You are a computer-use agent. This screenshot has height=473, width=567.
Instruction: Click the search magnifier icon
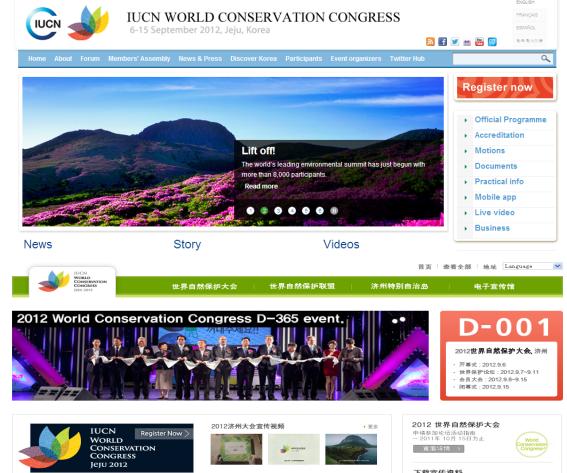(546, 59)
